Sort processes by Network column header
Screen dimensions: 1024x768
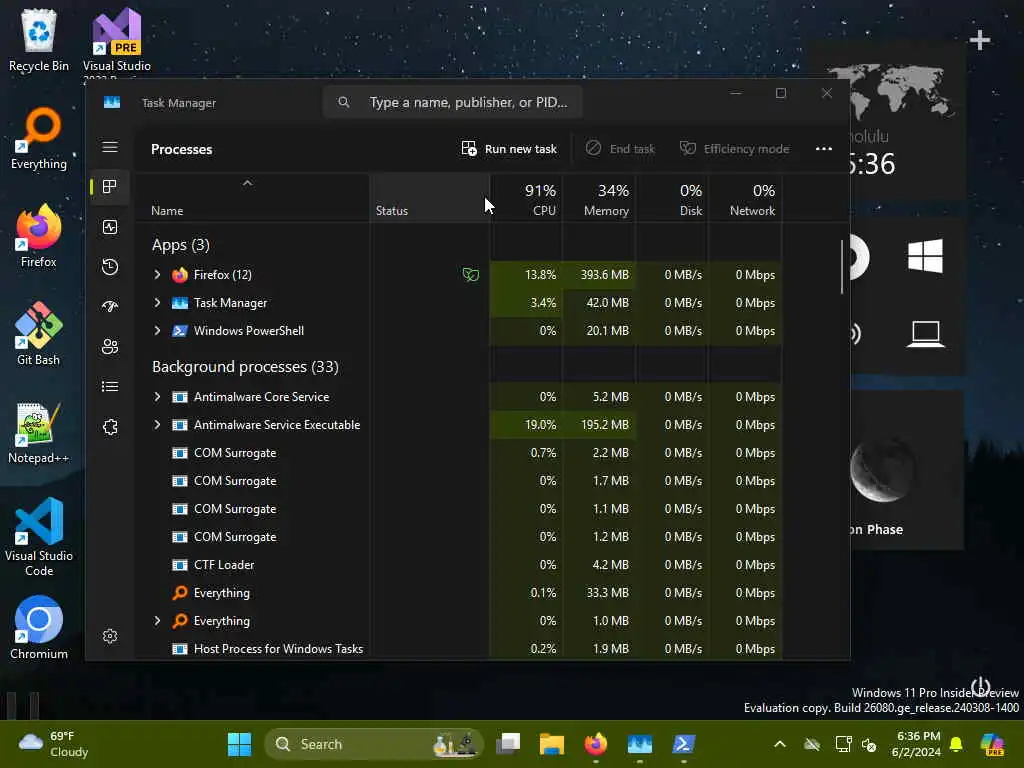(745, 199)
